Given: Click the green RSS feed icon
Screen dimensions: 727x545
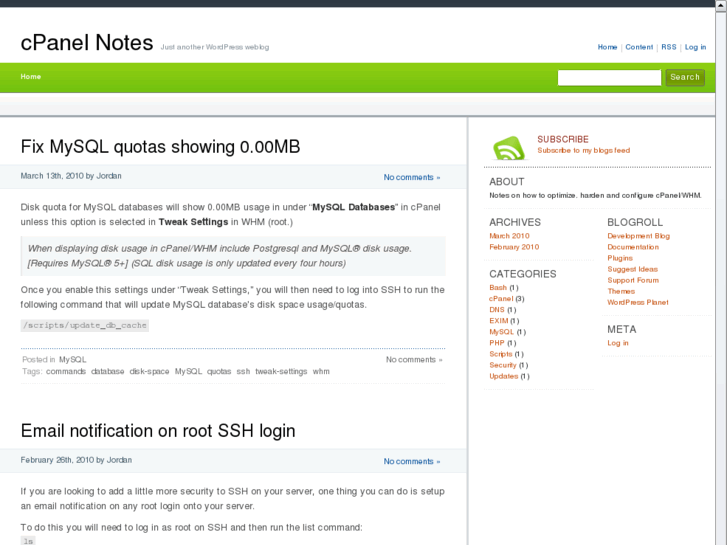Looking at the screenshot, I should (509, 148).
